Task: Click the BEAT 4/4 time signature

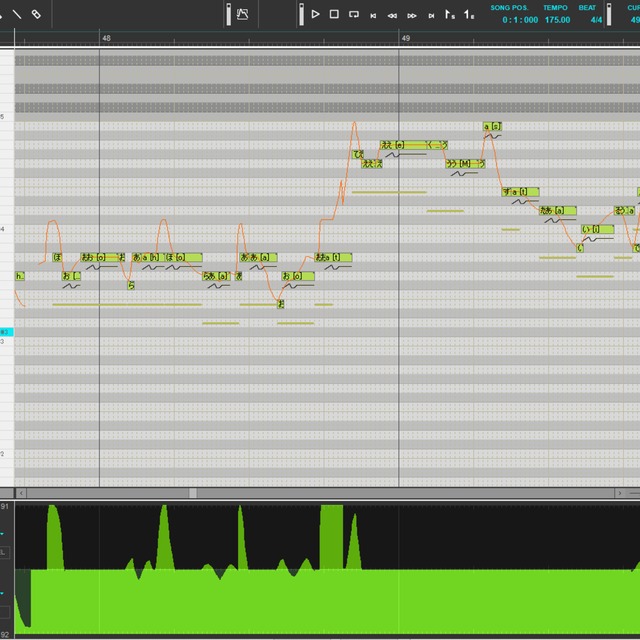Action: [x=596, y=19]
